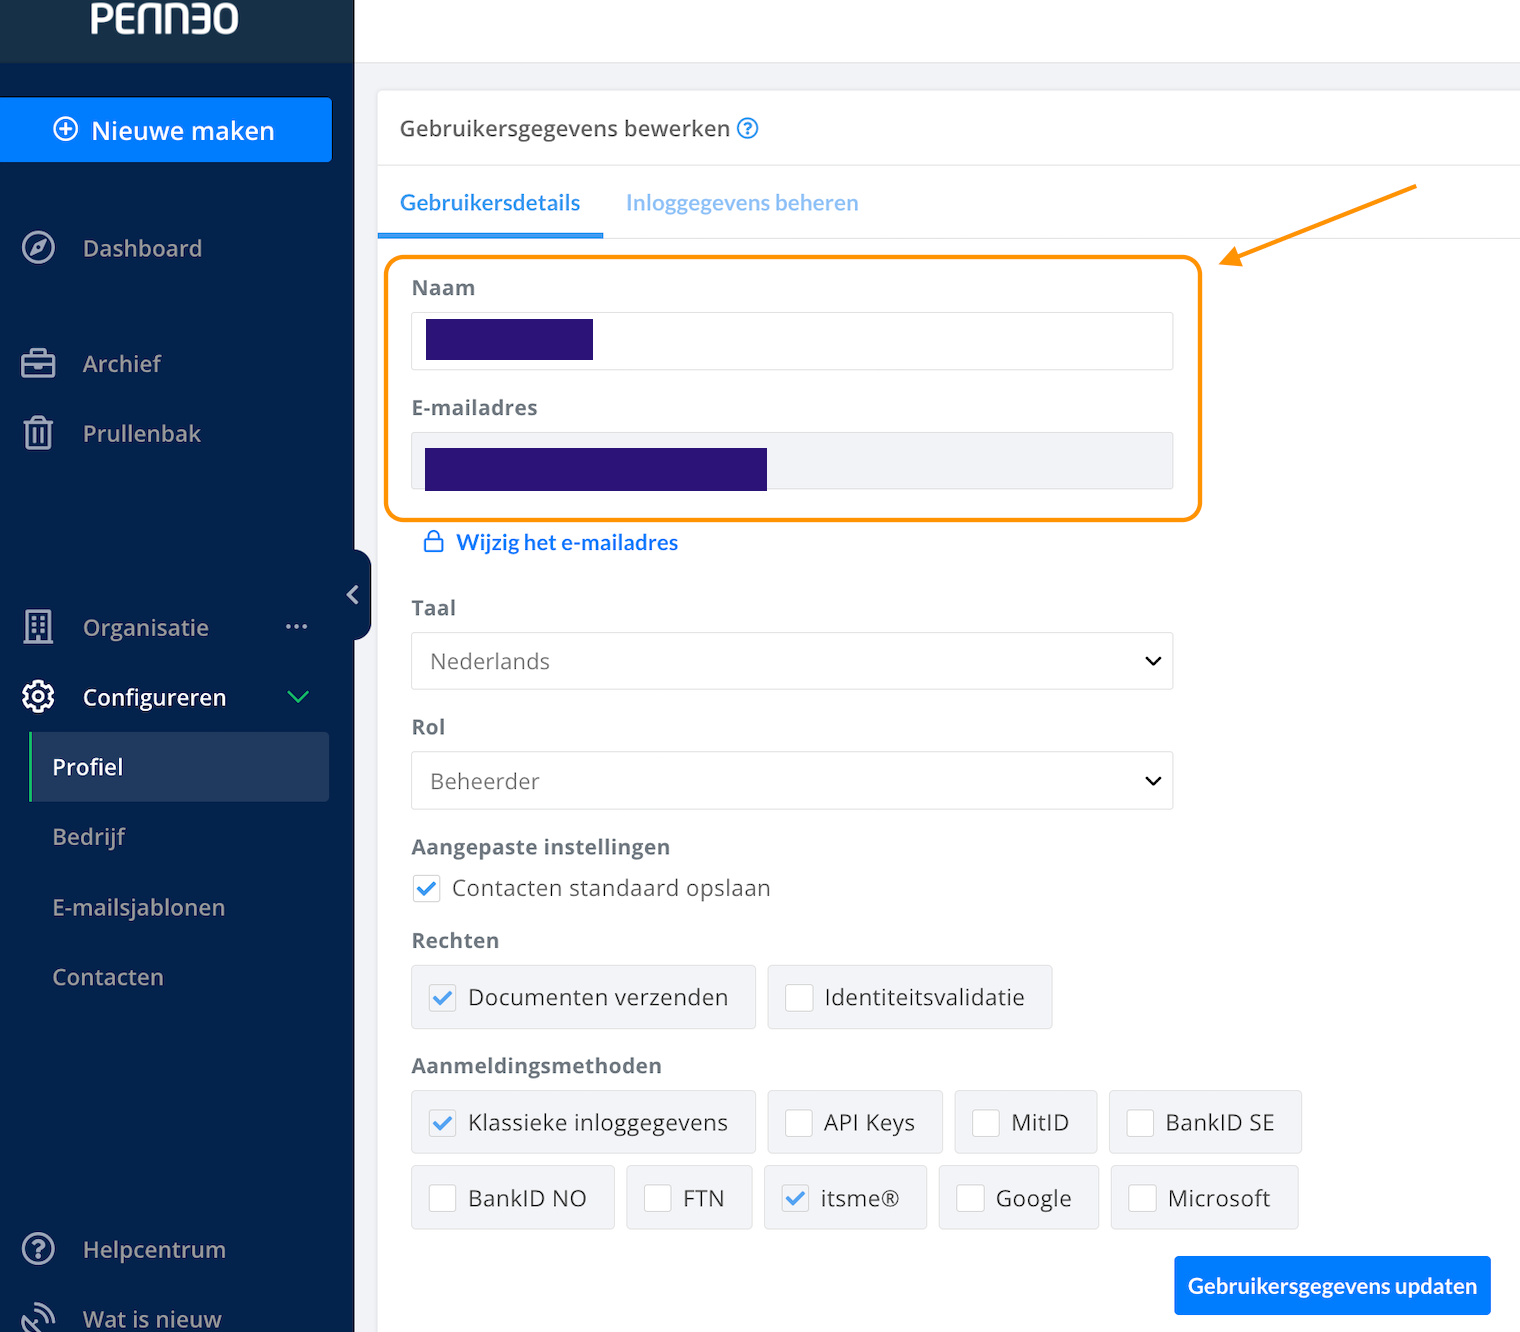Viewport: 1520px width, 1332px height.
Task: Enable BankID SE login method
Action: point(1141,1122)
